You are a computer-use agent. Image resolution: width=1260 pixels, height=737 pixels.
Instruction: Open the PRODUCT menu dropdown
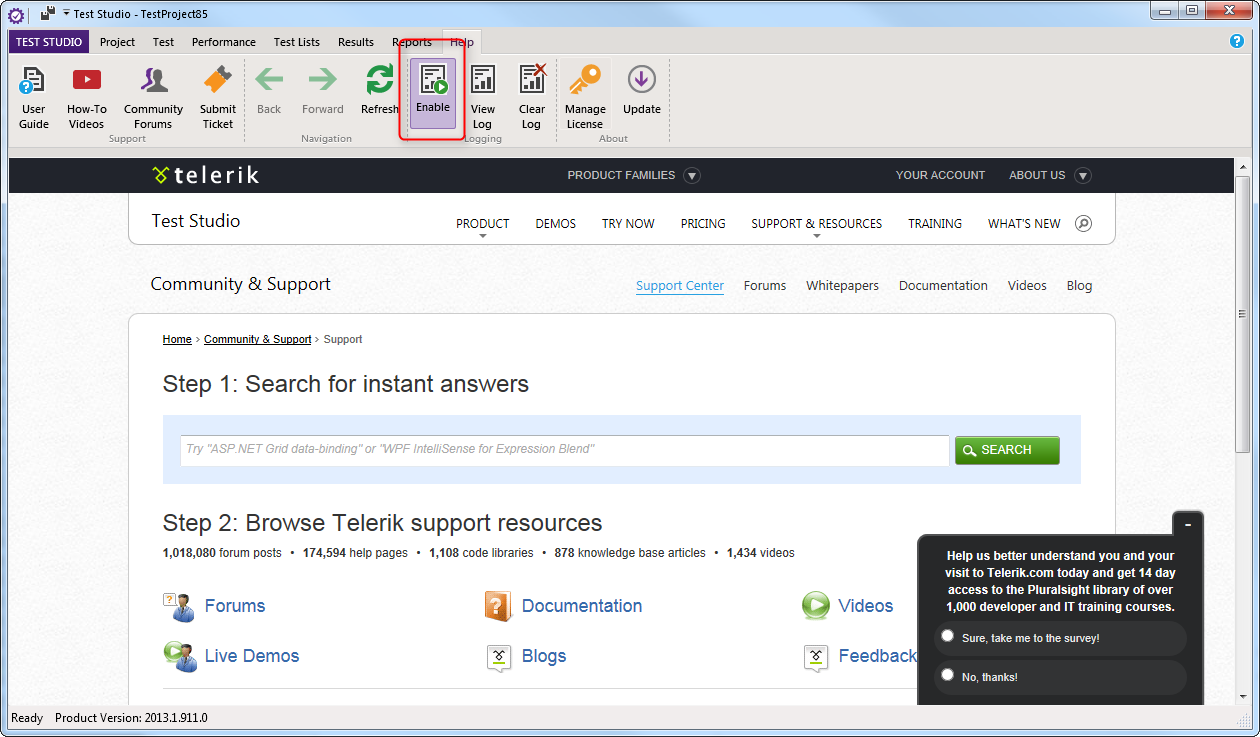point(482,225)
